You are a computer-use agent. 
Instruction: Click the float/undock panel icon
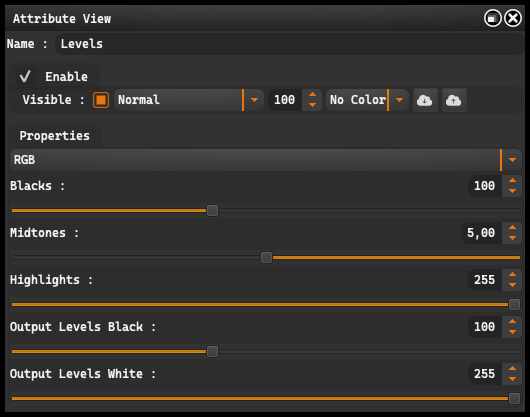click(x=492, y=18)
